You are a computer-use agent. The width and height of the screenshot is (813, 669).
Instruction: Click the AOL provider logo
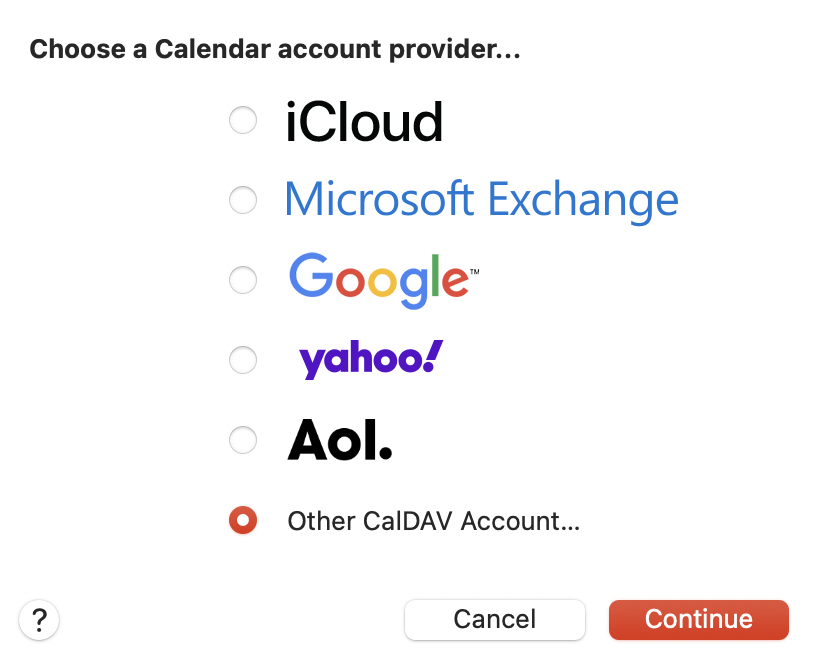click(x=340, y=440)
